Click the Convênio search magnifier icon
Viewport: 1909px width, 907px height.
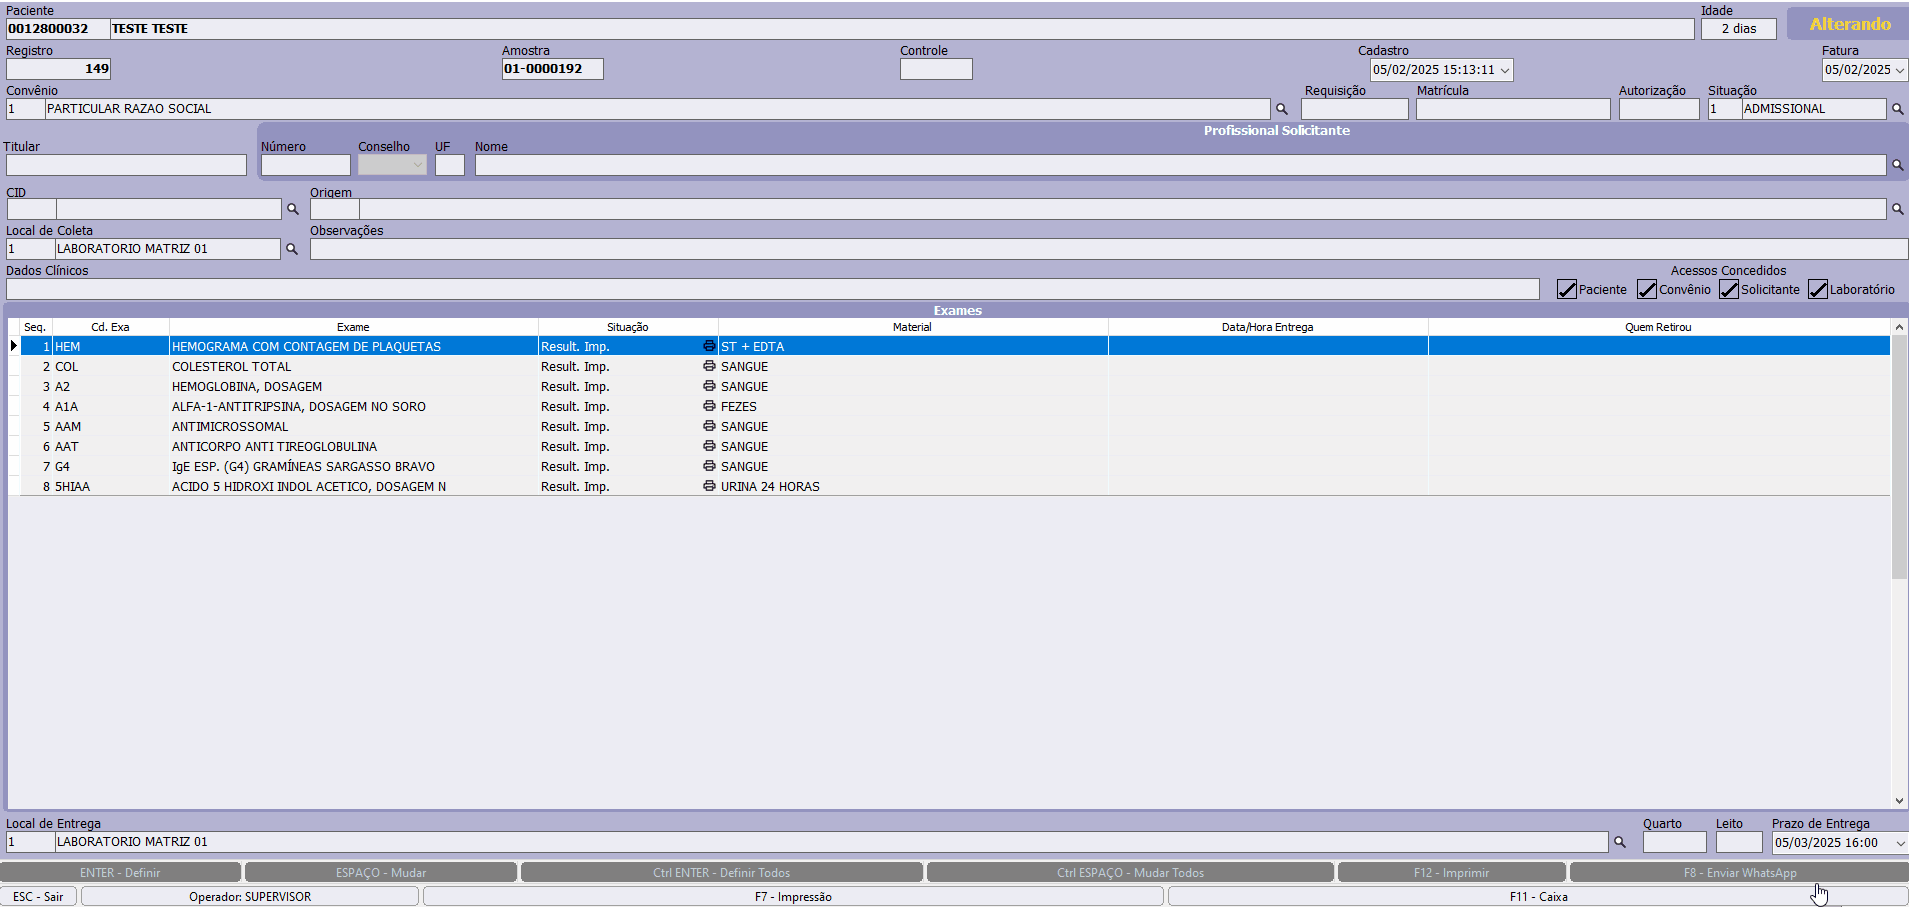click(1281, 109)
